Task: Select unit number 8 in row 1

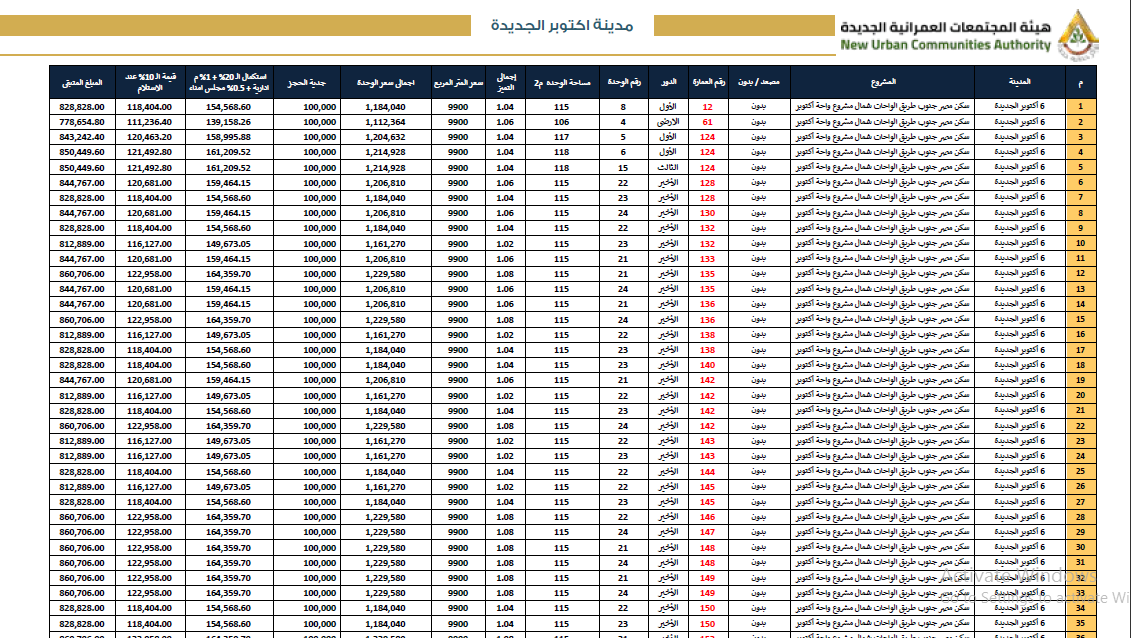Action: (623, 107)
